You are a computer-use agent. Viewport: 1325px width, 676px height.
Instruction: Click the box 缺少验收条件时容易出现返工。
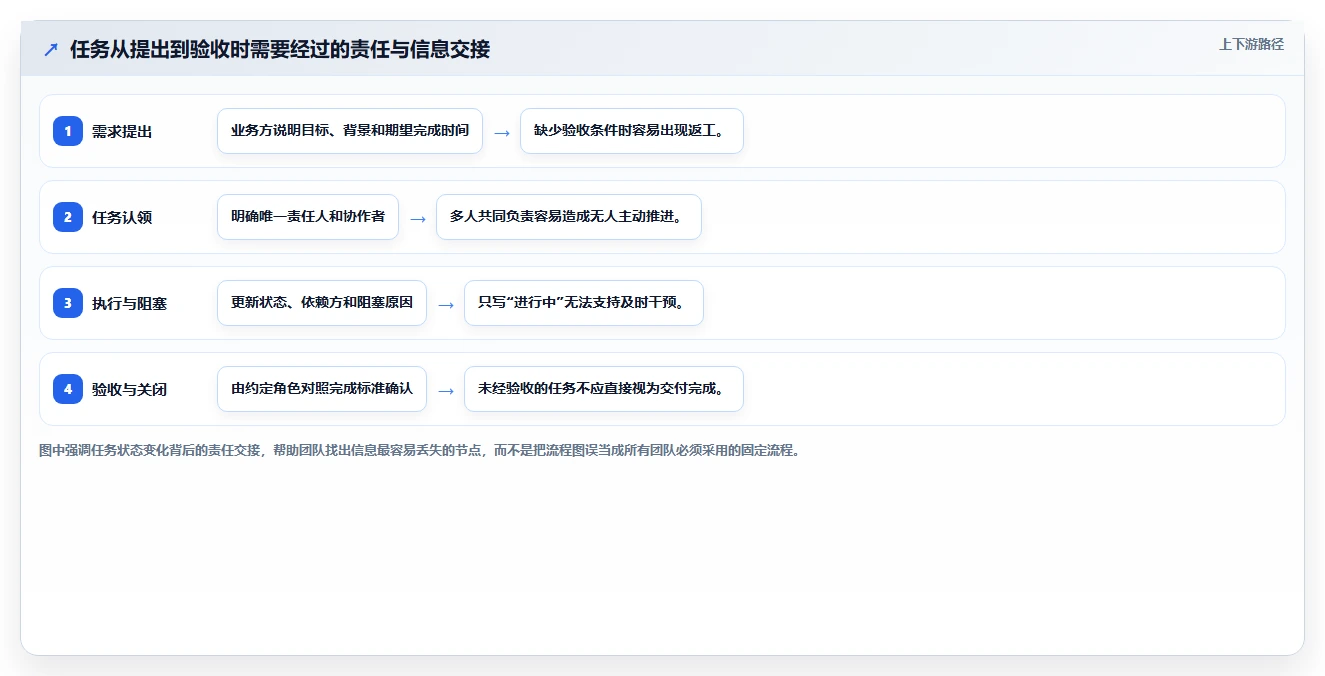pyautogui.click(x=632, y=131)
